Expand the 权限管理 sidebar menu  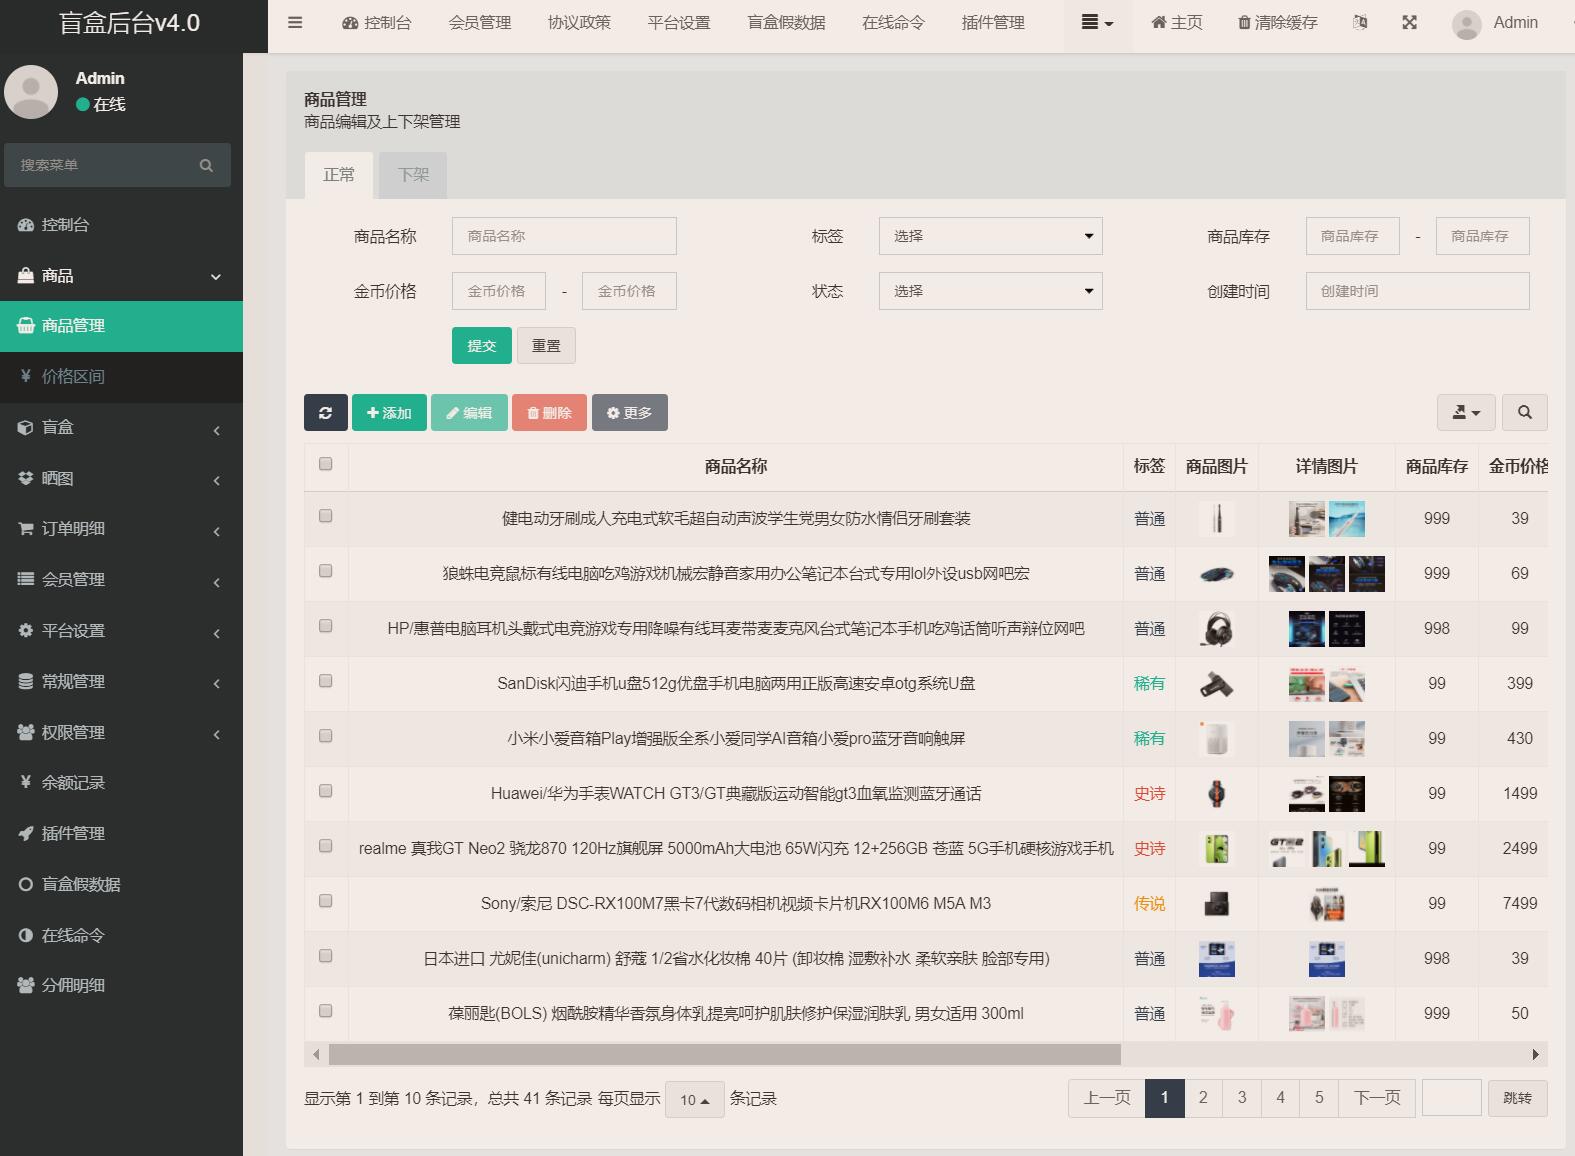(x=121, y=732)
